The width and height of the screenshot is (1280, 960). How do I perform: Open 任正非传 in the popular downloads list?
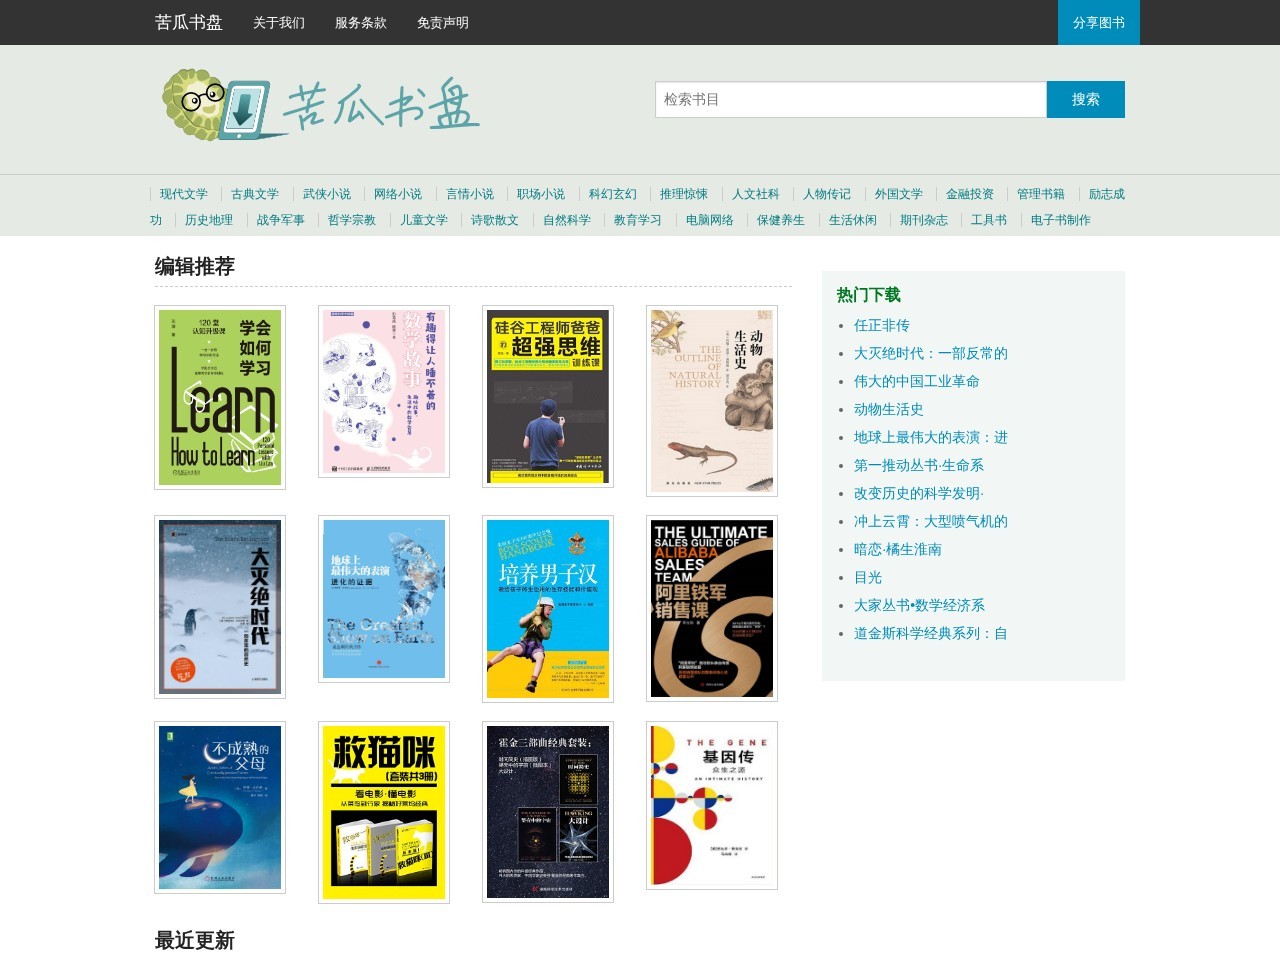coord(882,325)
